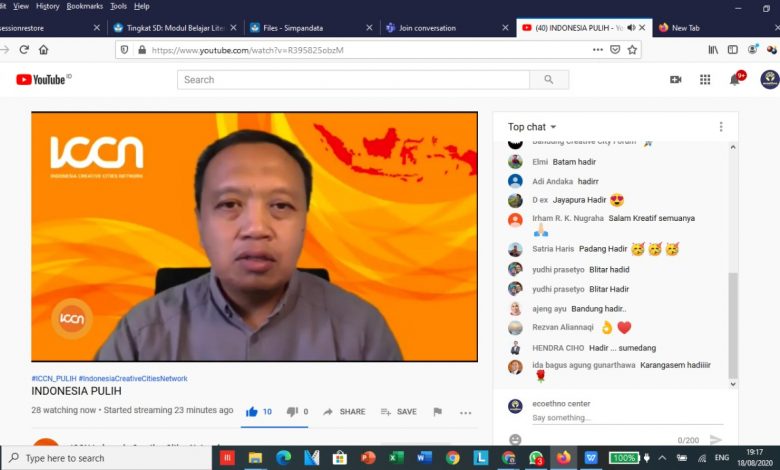Open the YouTube account avatar menu
This screenshot has height=470, width=780.
[x=770, y=80]
